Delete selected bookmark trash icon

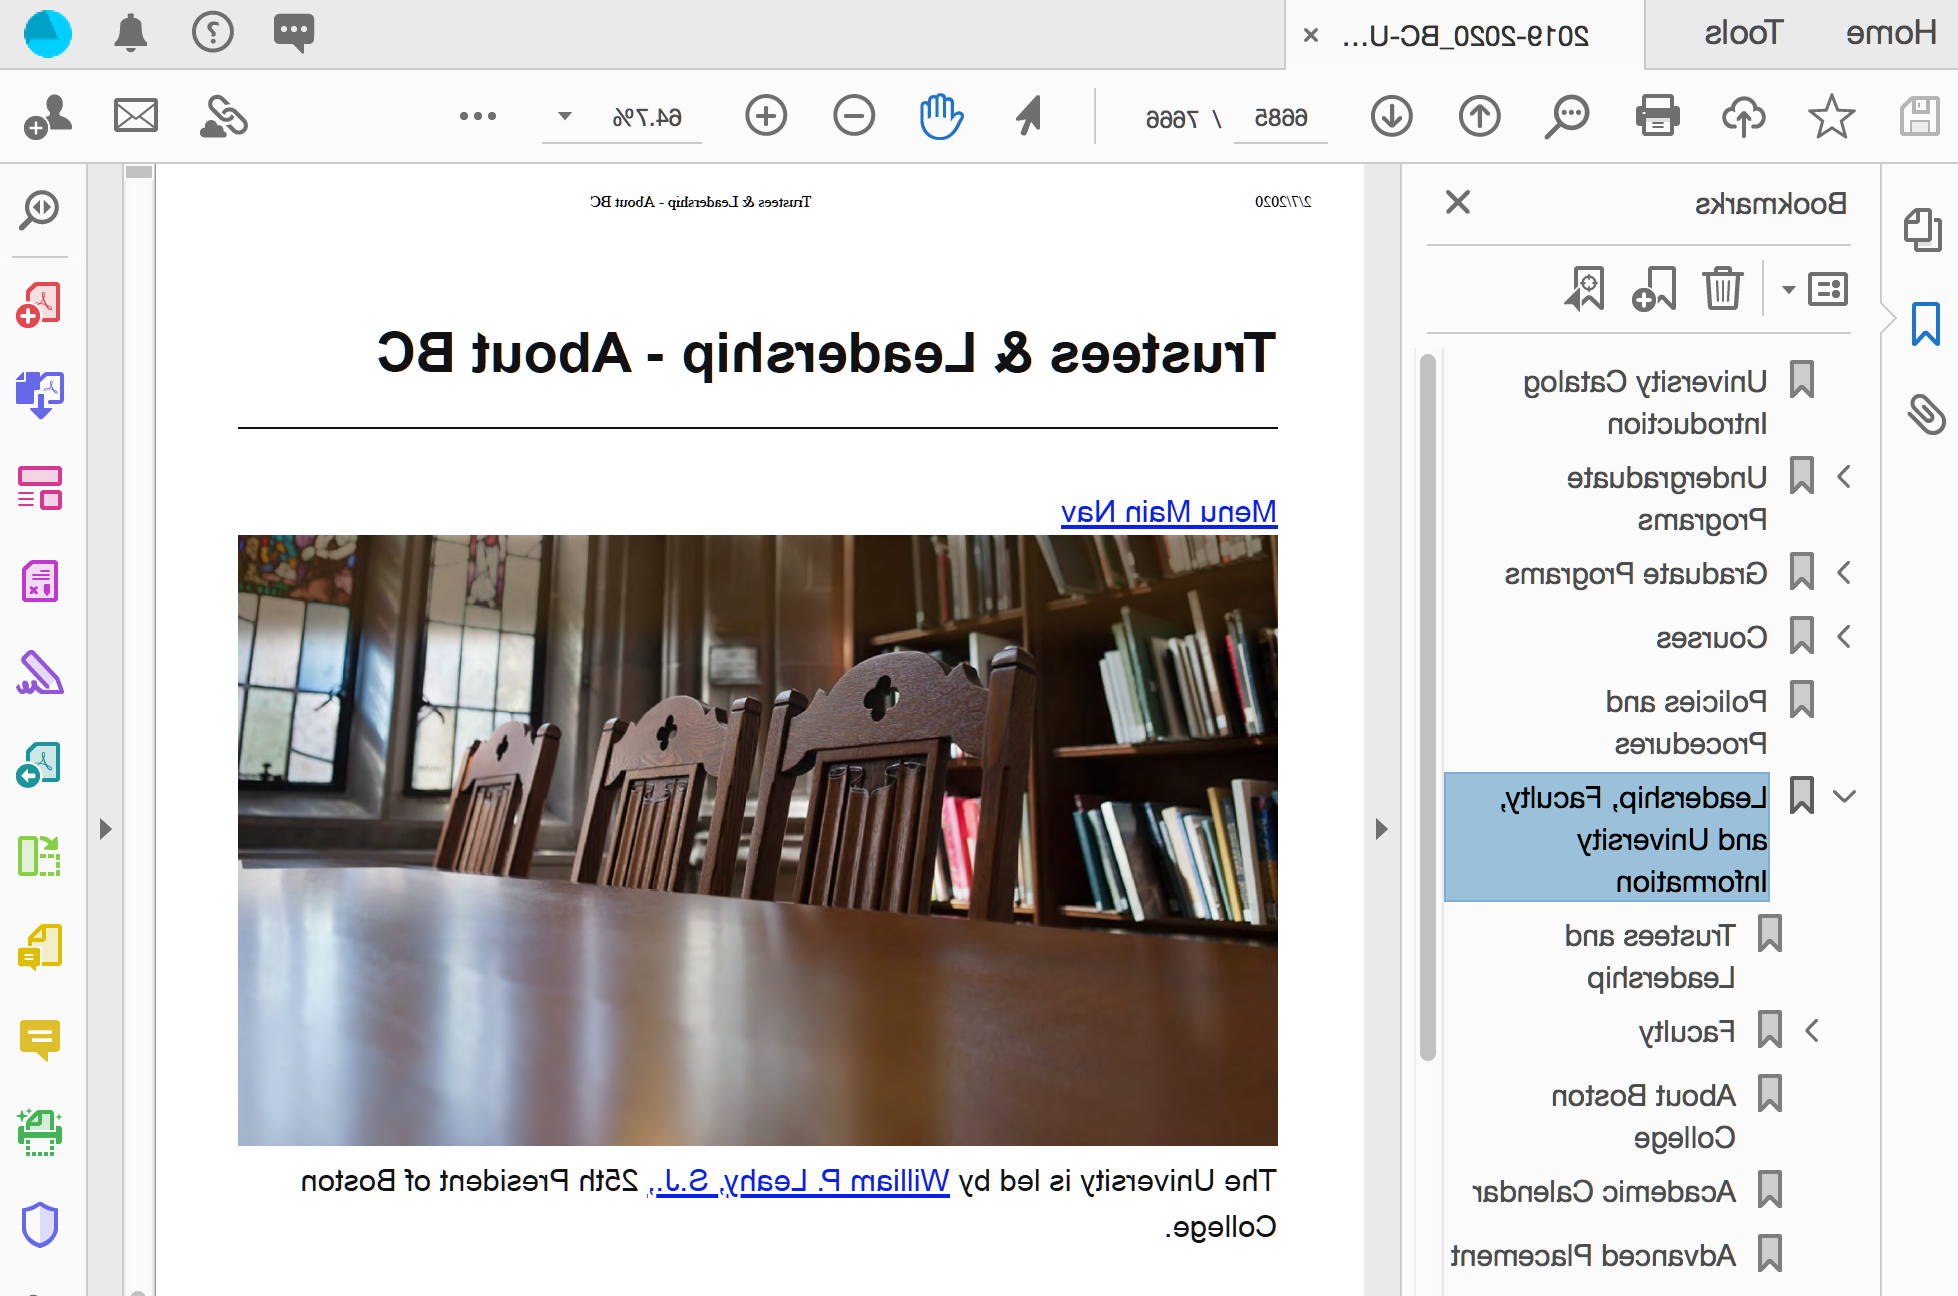(x=1723, y=289)
